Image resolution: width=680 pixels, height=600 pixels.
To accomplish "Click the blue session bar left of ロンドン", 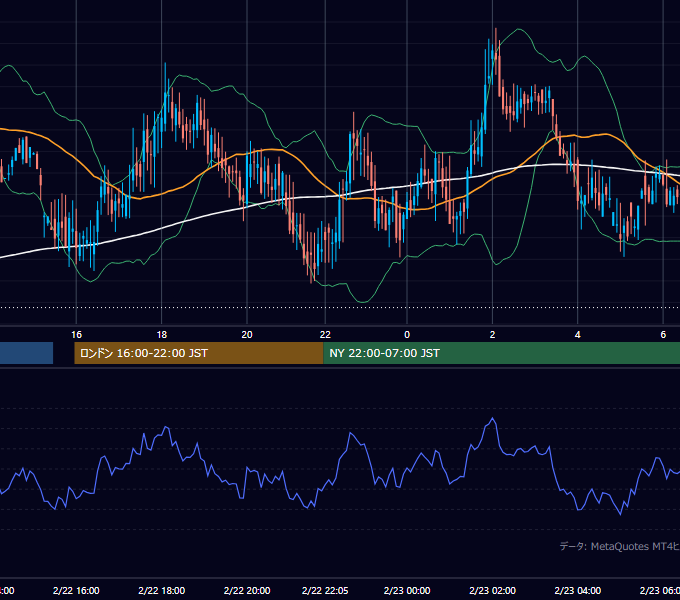I will tap(26, 353).
